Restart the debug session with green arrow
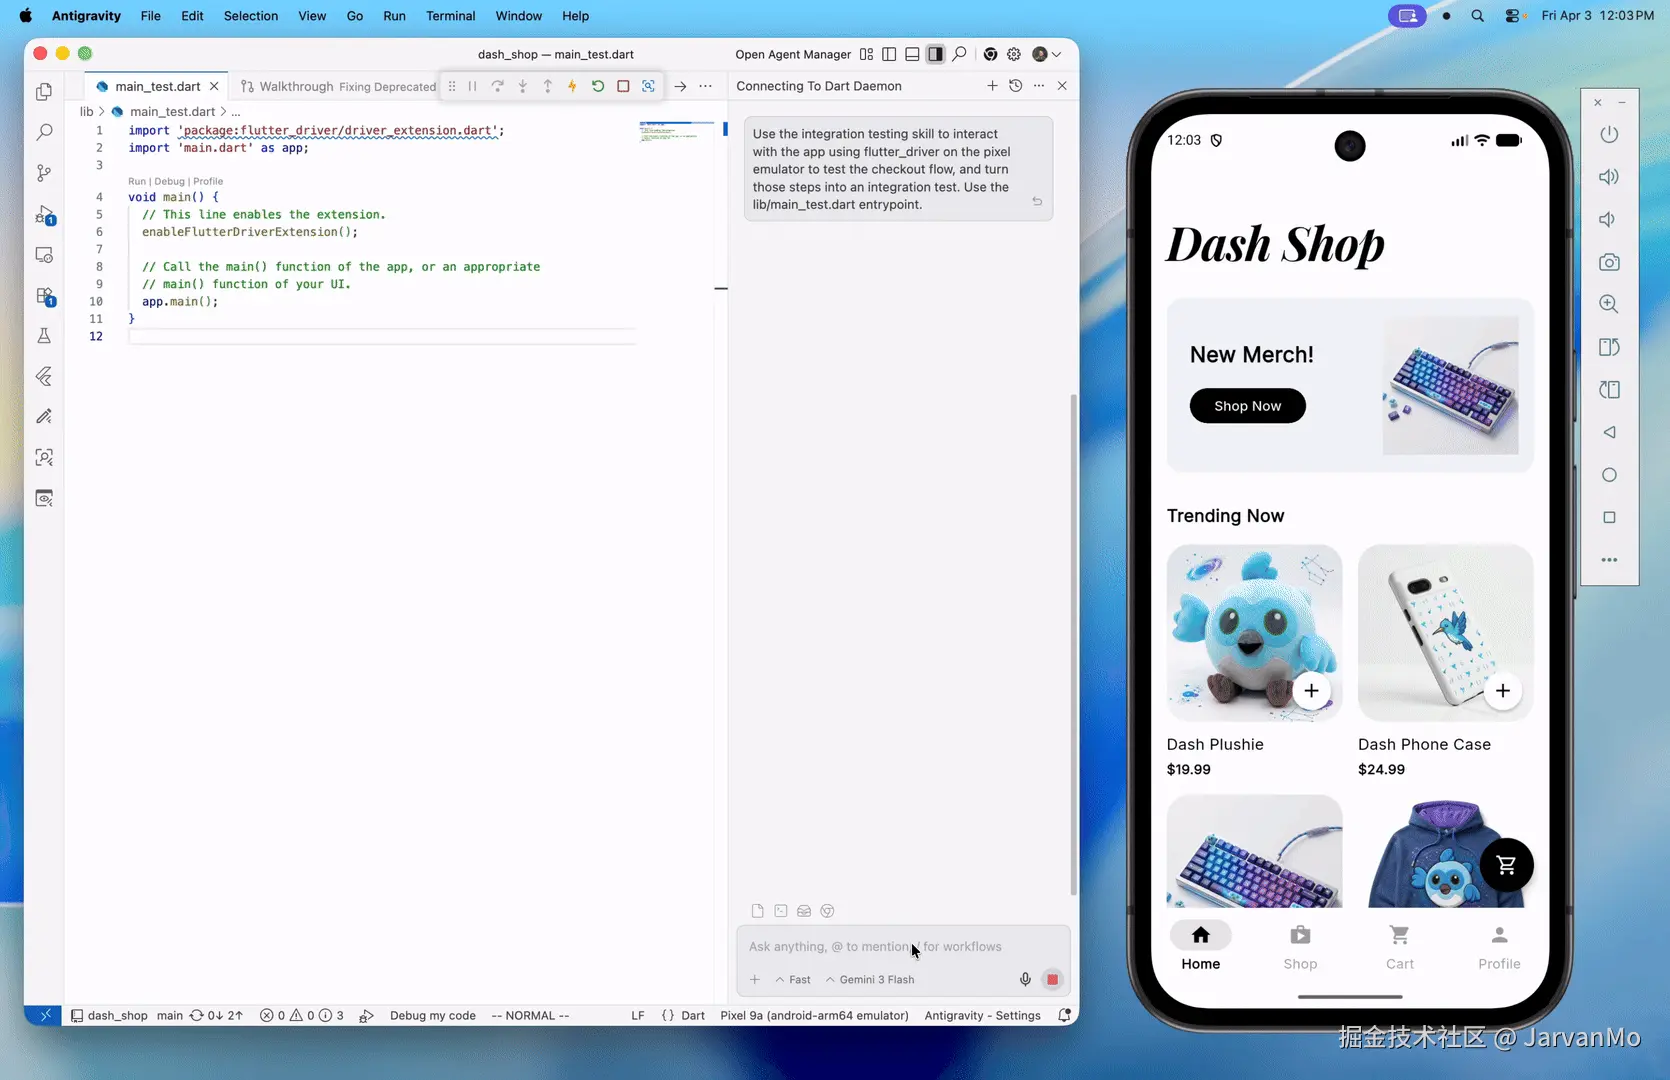1670x1080 pixels. point(598,86)
